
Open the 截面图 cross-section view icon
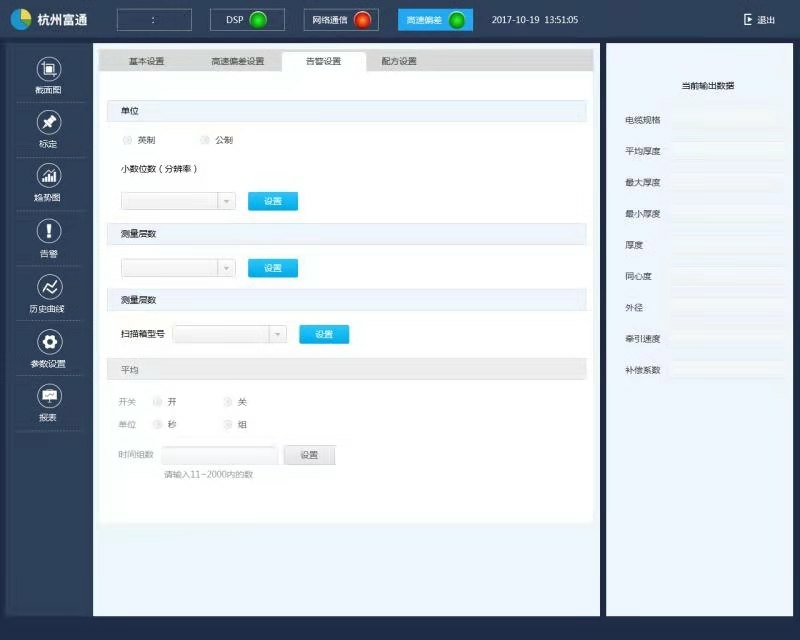tap(49, 69)
